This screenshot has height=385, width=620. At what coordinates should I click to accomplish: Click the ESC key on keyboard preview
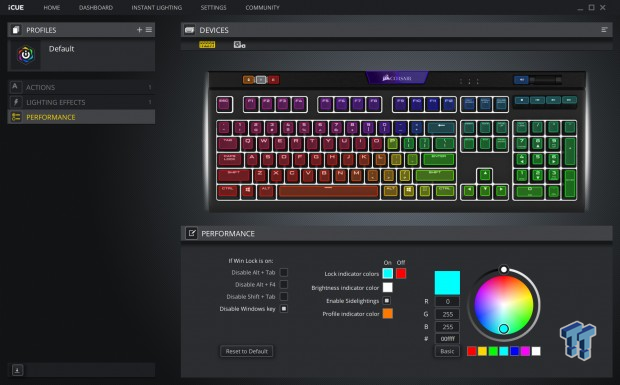coord(224,104)
